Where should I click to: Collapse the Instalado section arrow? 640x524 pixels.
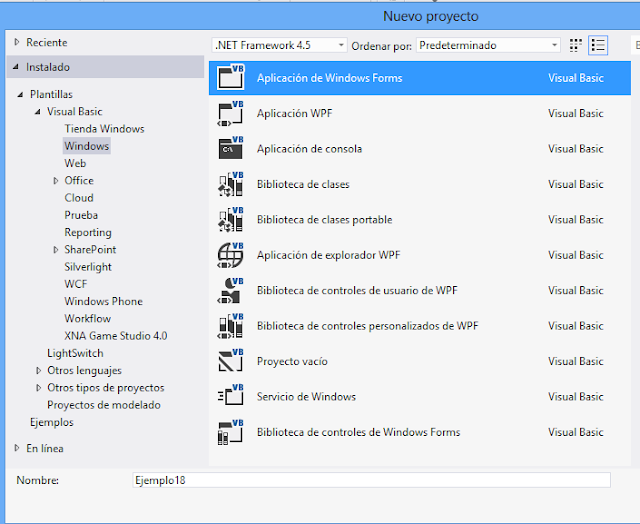(x=16, y=67)
